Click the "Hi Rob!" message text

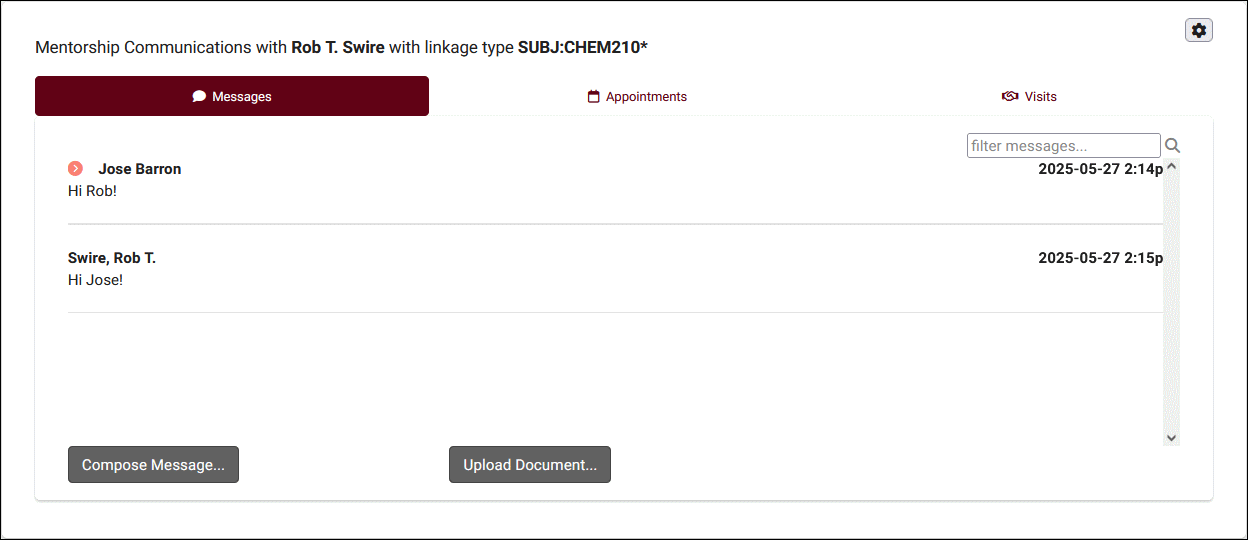click(92, 191)
